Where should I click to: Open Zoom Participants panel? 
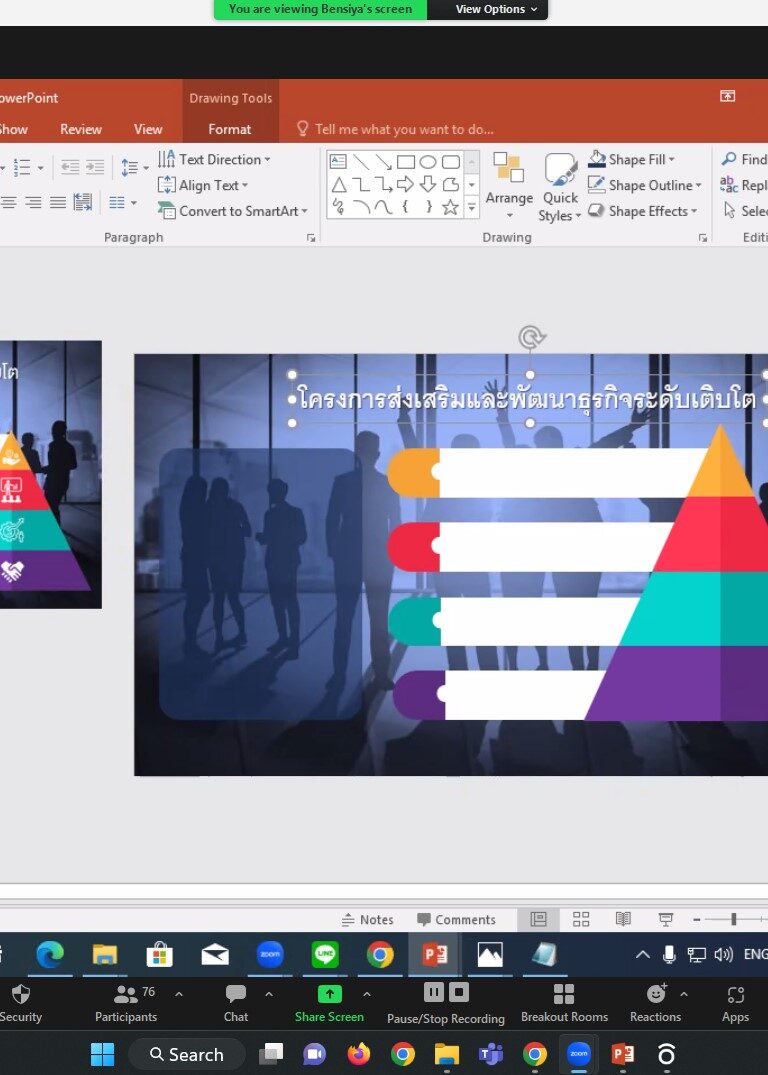coord(126,1004)
